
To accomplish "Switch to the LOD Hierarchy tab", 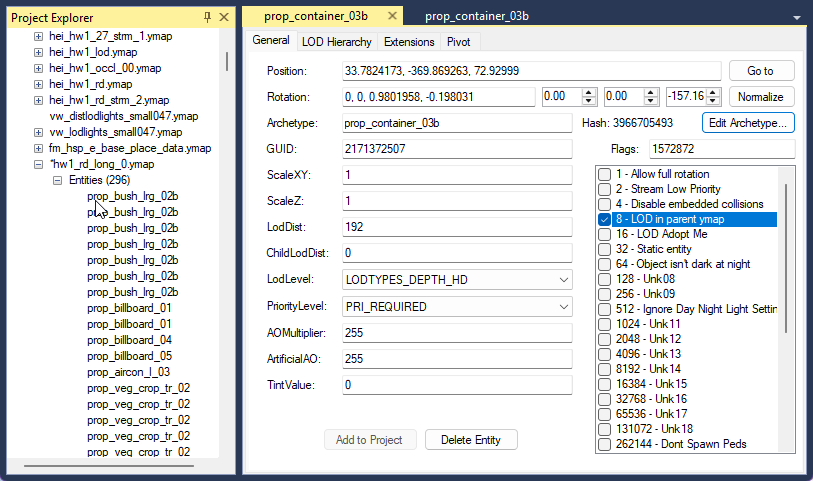I will coord(336,42).
